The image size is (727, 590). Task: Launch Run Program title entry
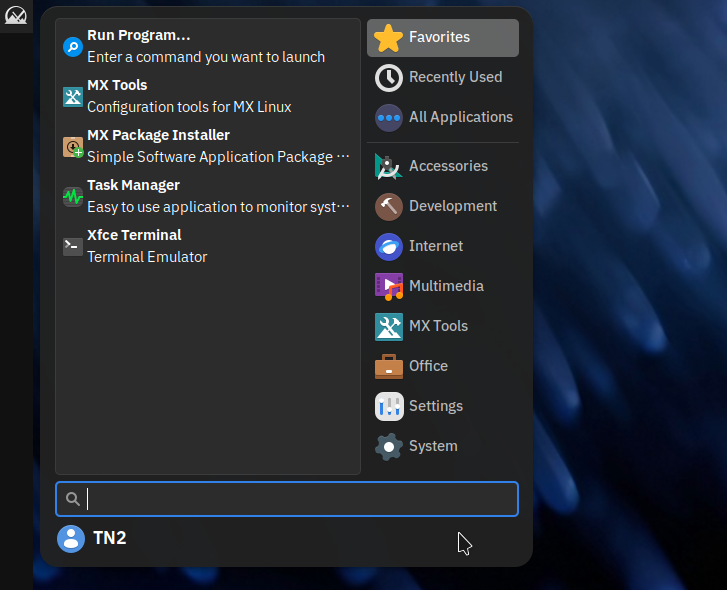(139, 35)
